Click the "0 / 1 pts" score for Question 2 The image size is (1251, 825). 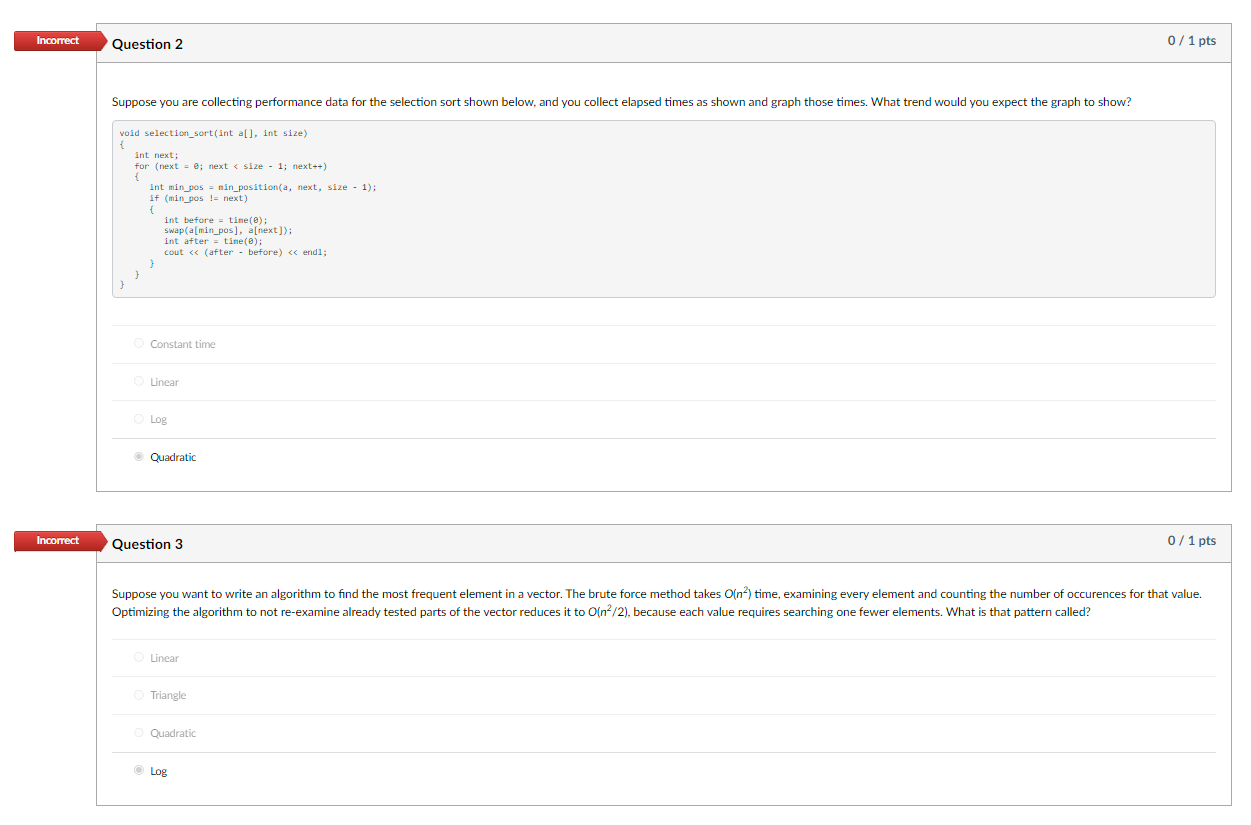(1192, 40)
